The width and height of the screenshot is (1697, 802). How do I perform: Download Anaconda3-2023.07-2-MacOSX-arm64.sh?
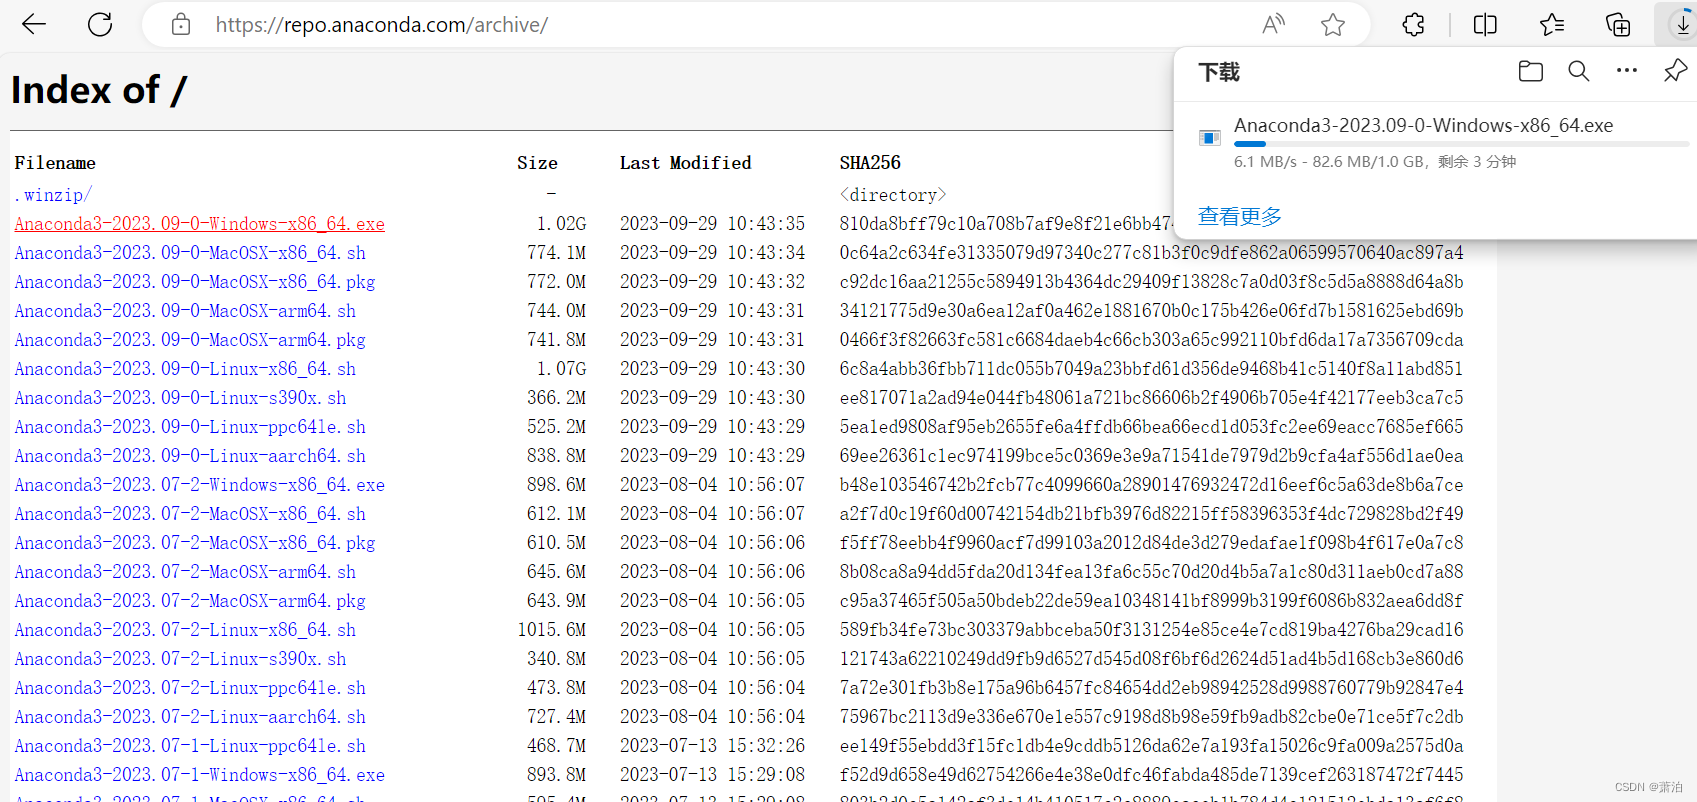(x=185, y=572)
